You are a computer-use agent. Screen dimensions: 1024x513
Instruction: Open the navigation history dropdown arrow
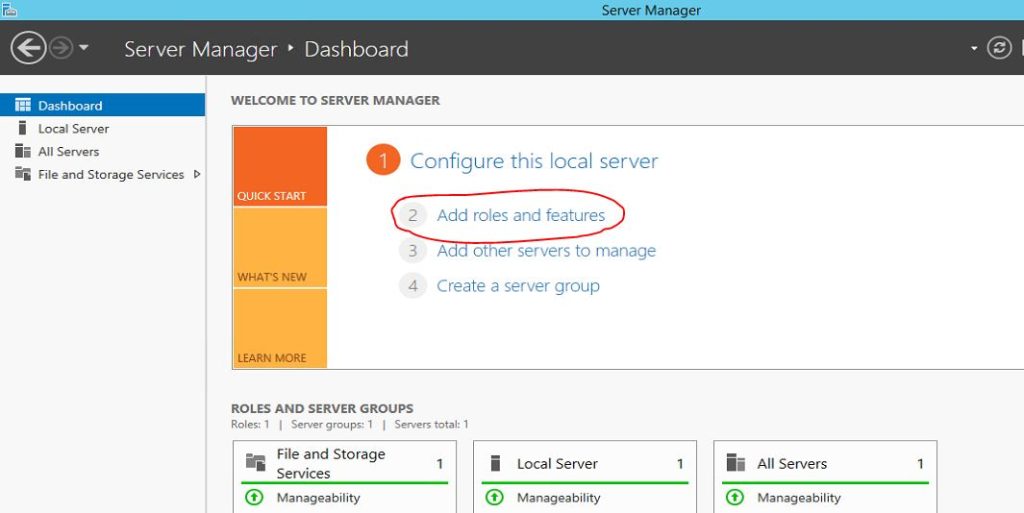pyautogui.click(x=84, y=48)
